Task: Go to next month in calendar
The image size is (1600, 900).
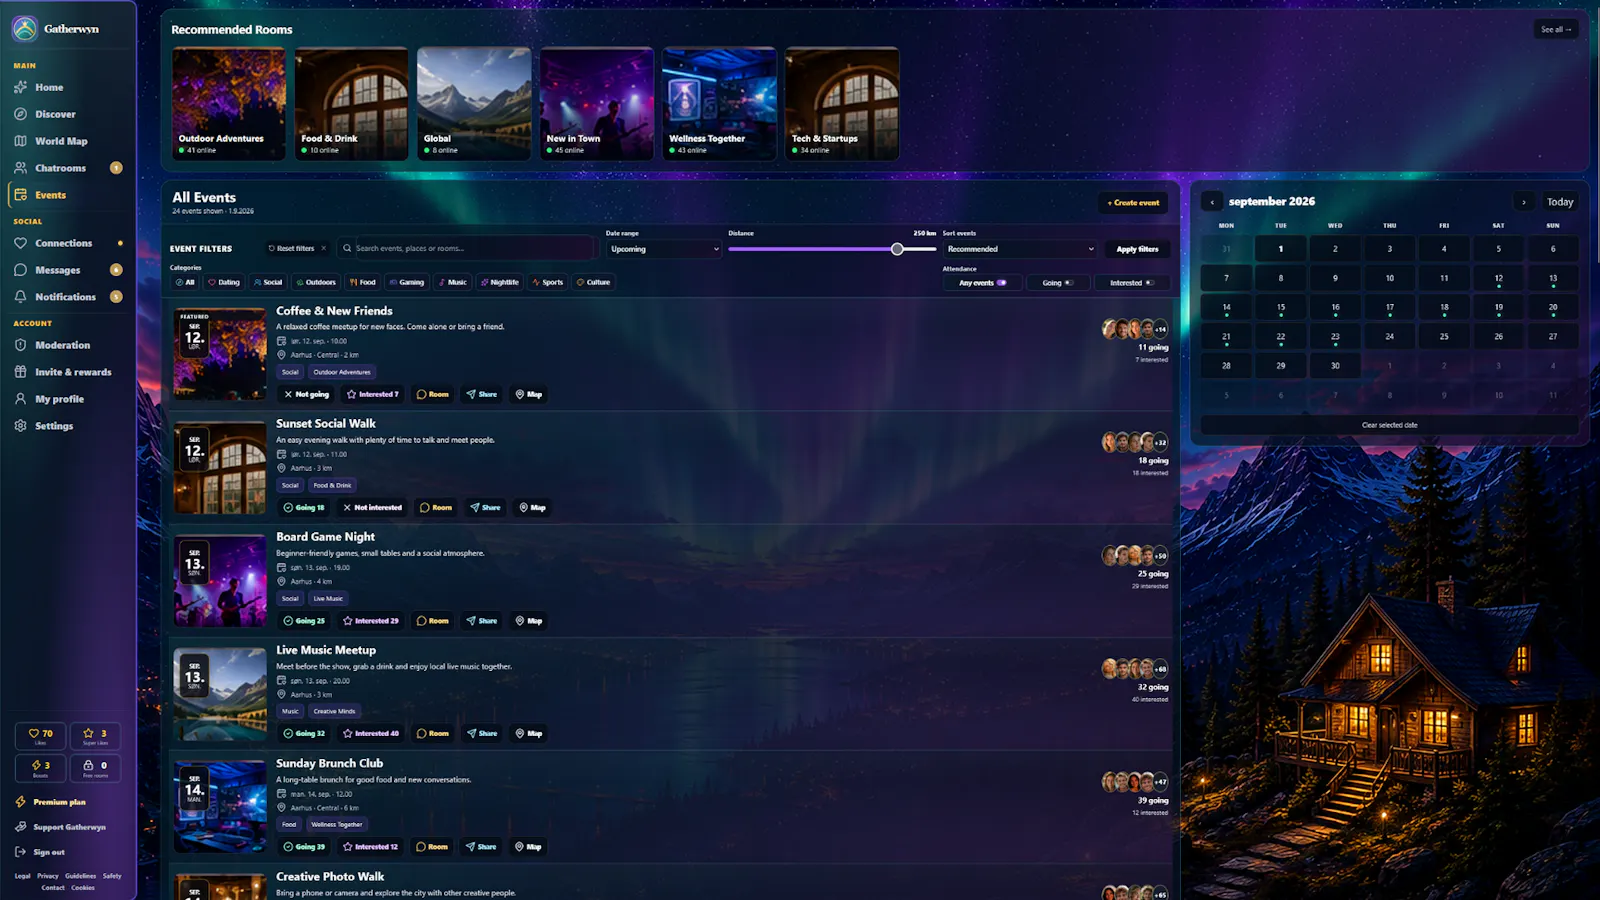Action: pos(1524,202)
